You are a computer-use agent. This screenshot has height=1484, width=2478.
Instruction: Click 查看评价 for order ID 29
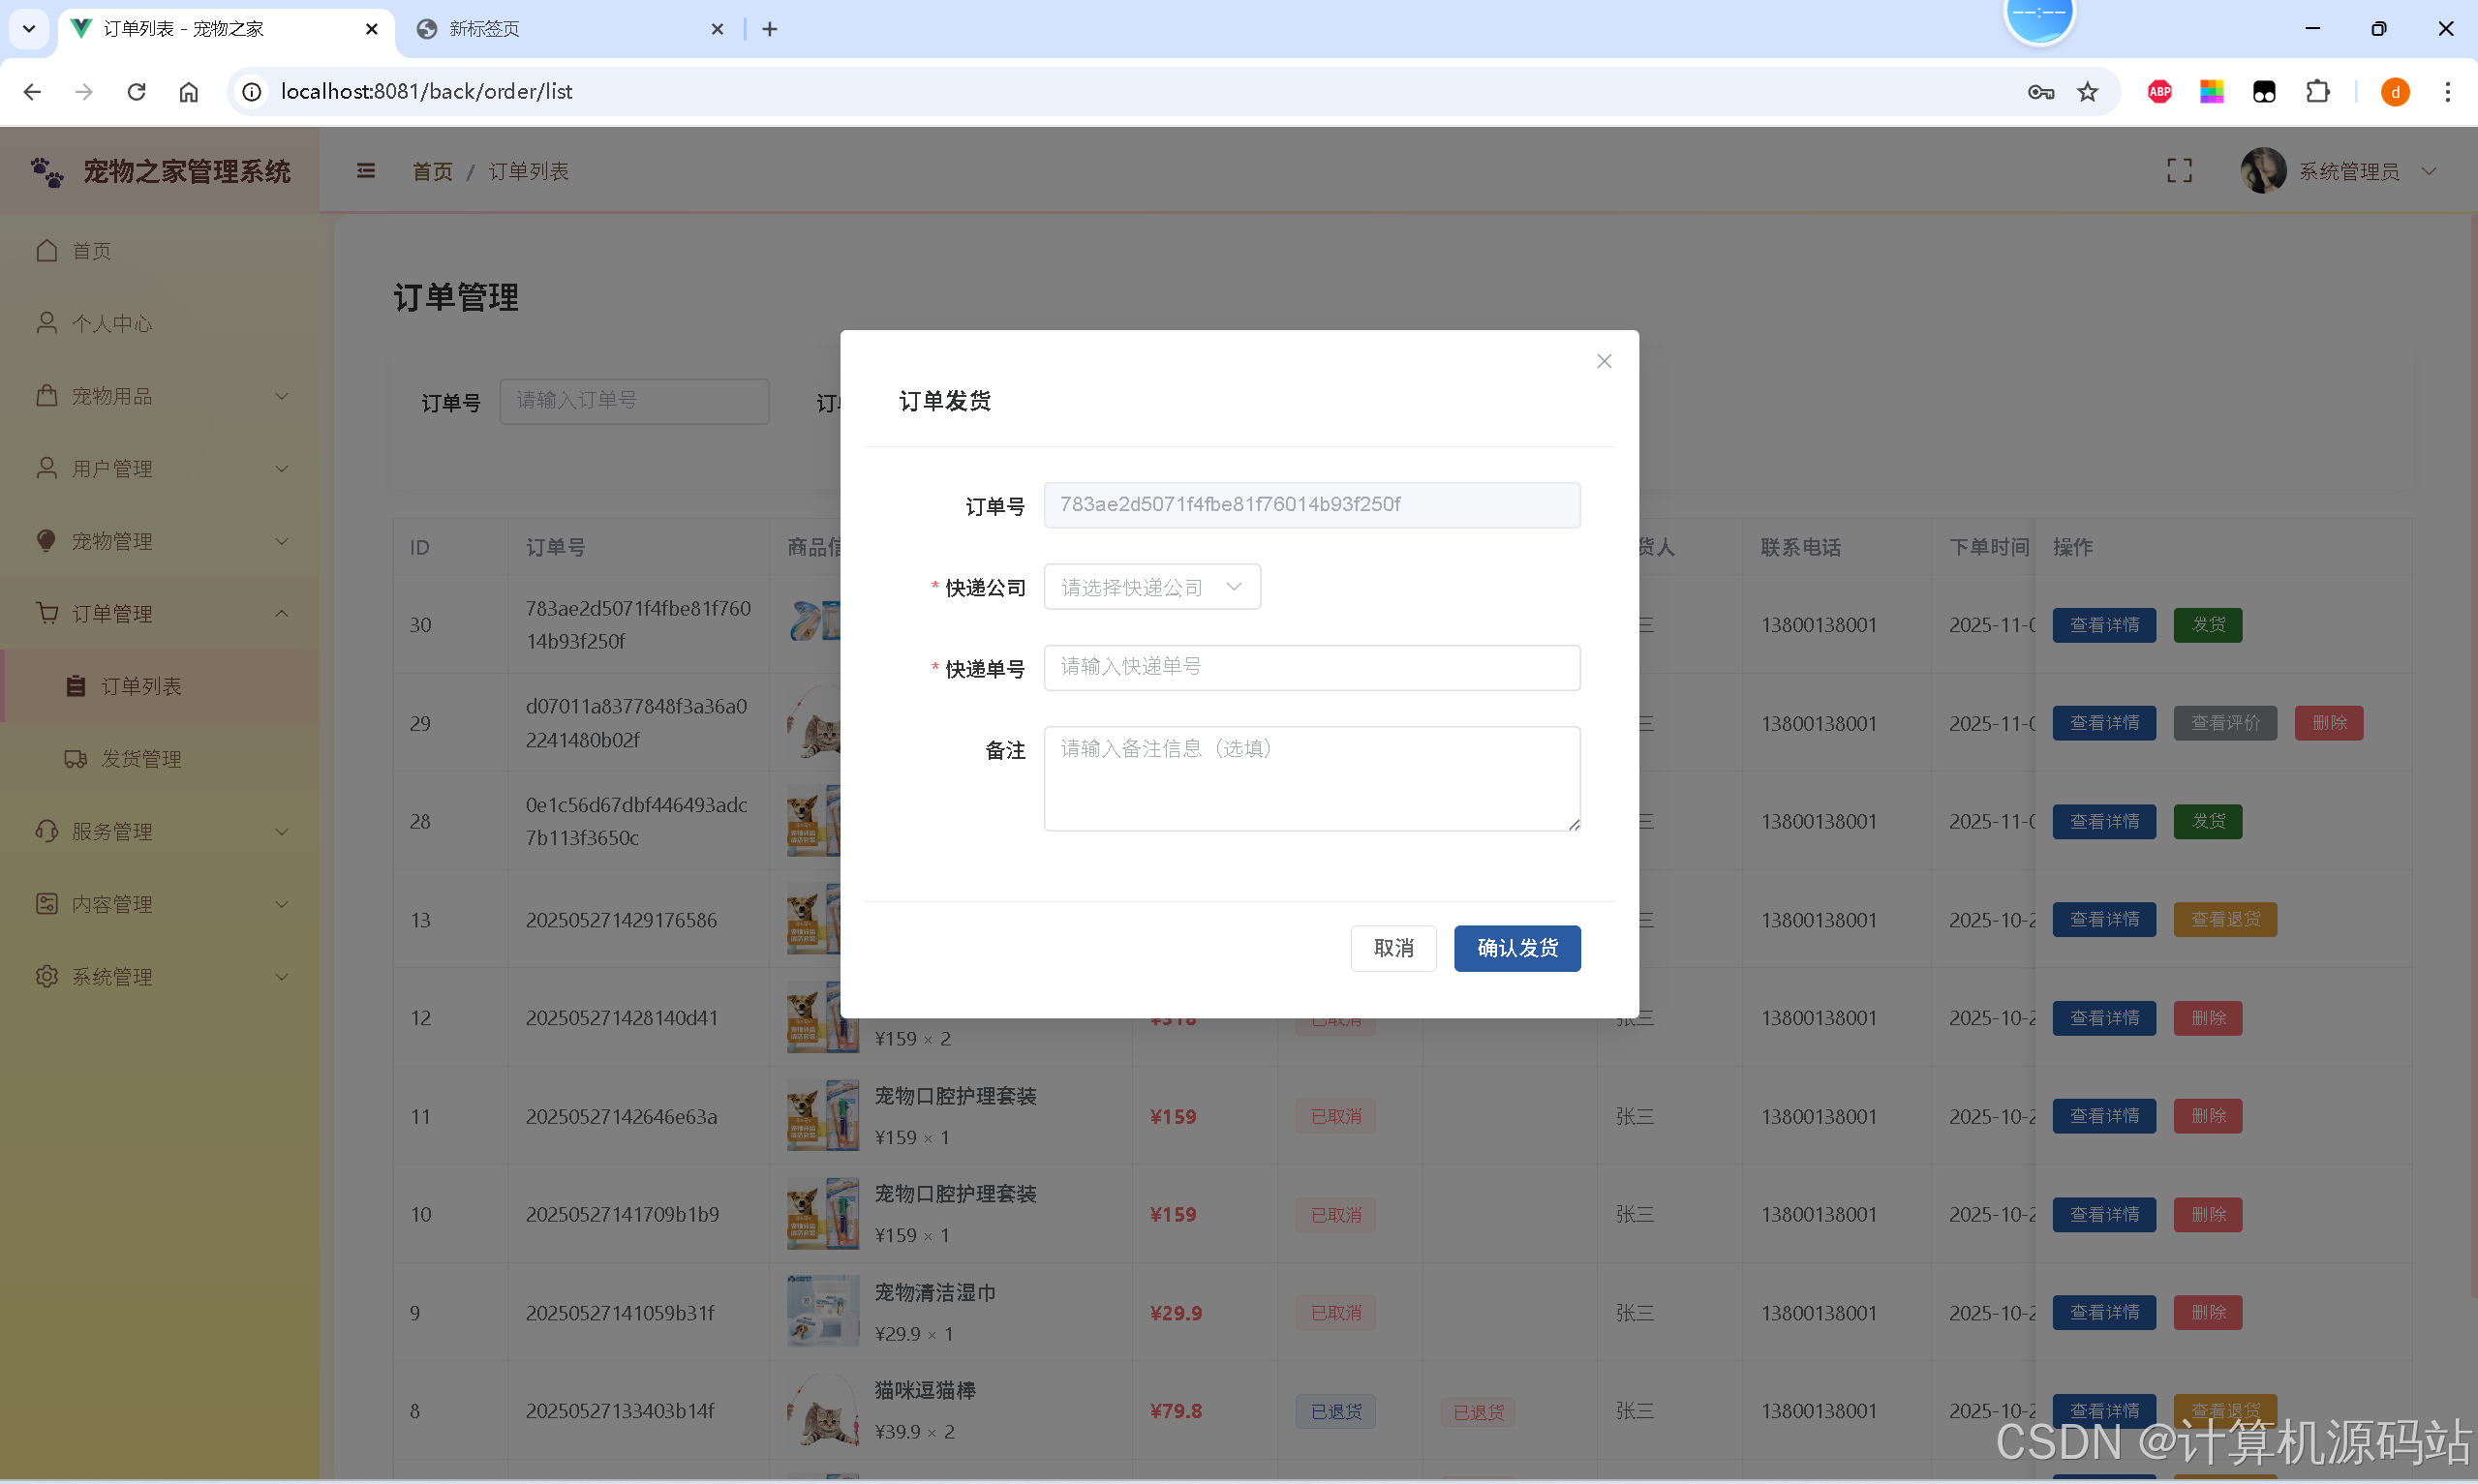pyautogui.click(x=2225, y=723)
